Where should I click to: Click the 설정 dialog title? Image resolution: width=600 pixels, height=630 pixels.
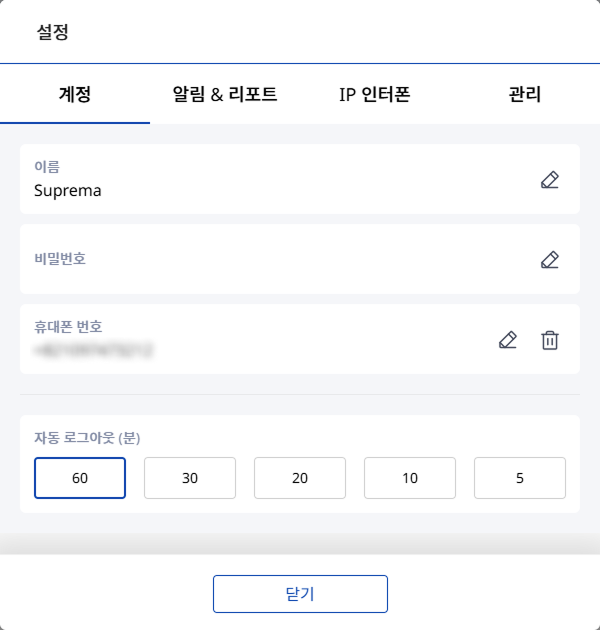pyautogui.click(x=52, y=32)
